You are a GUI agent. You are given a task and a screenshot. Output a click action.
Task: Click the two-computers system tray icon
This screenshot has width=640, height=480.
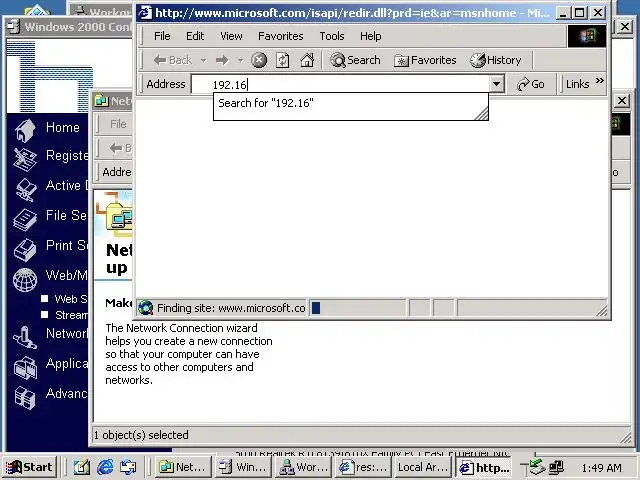click(556, 467)
